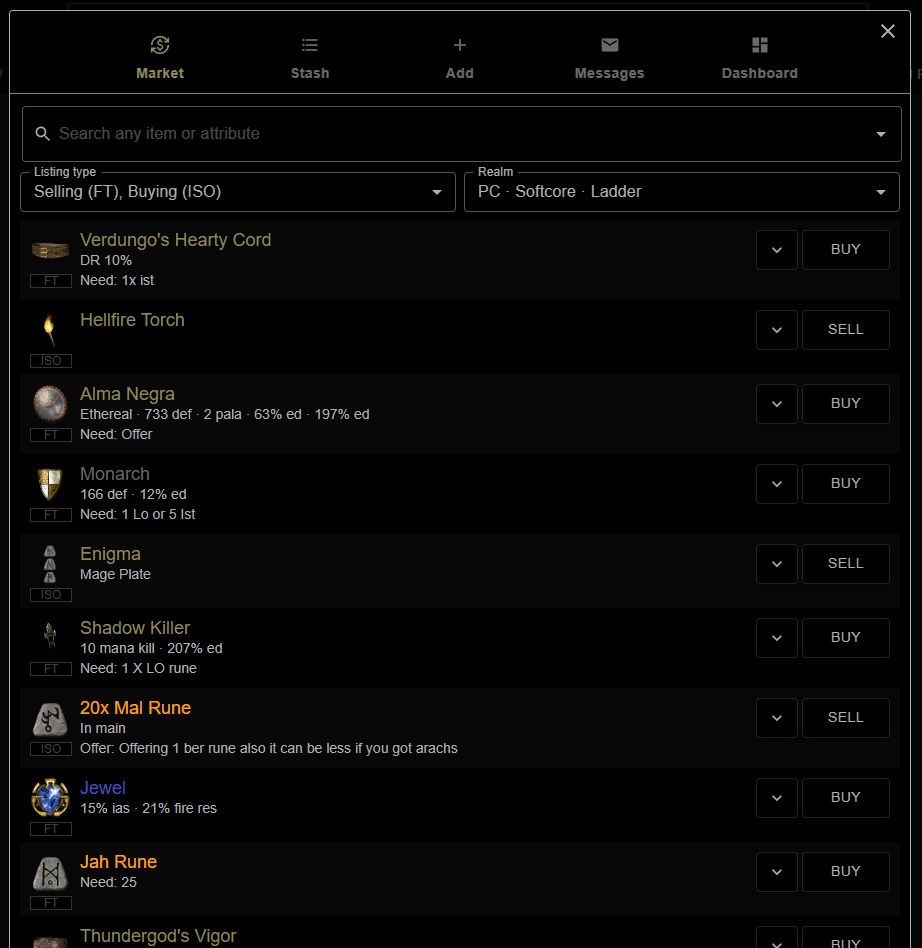Open the Realm selection dropdown

coord(681,191)
